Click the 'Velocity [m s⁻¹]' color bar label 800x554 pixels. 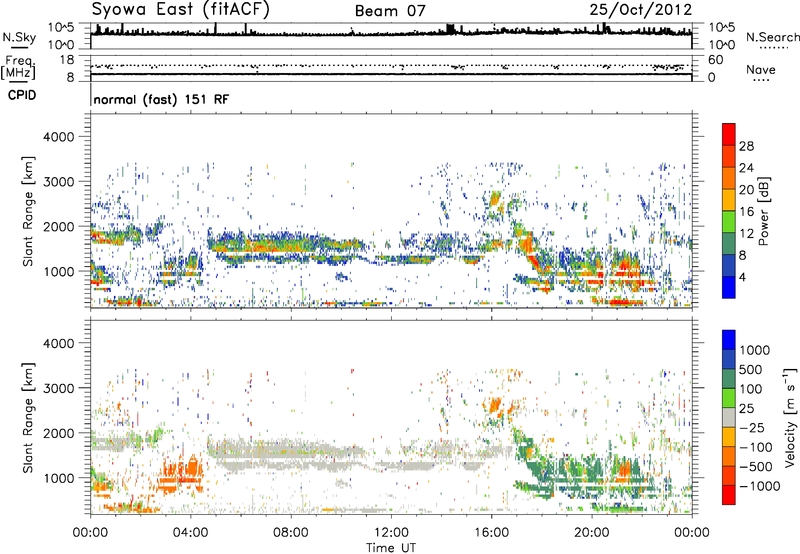click(790, 417)
